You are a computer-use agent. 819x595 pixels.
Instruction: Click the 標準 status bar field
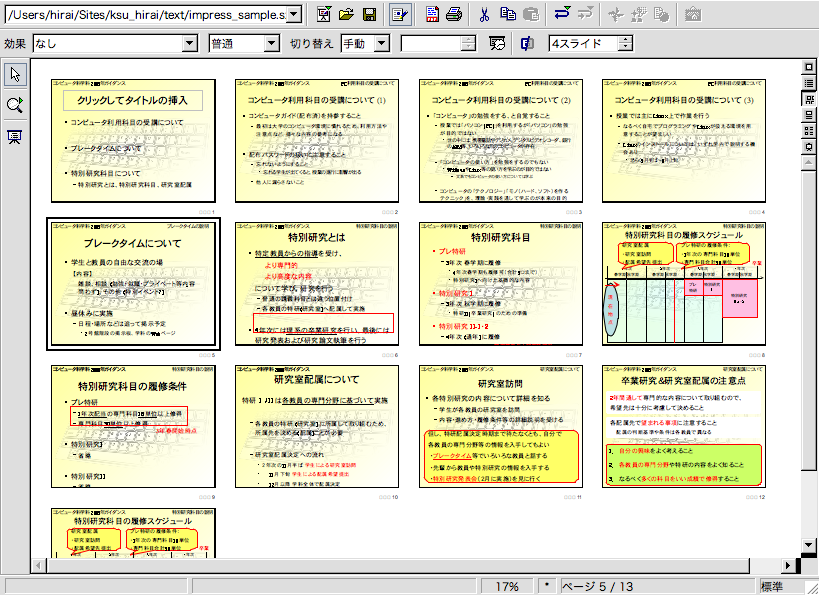pos(781,587)
